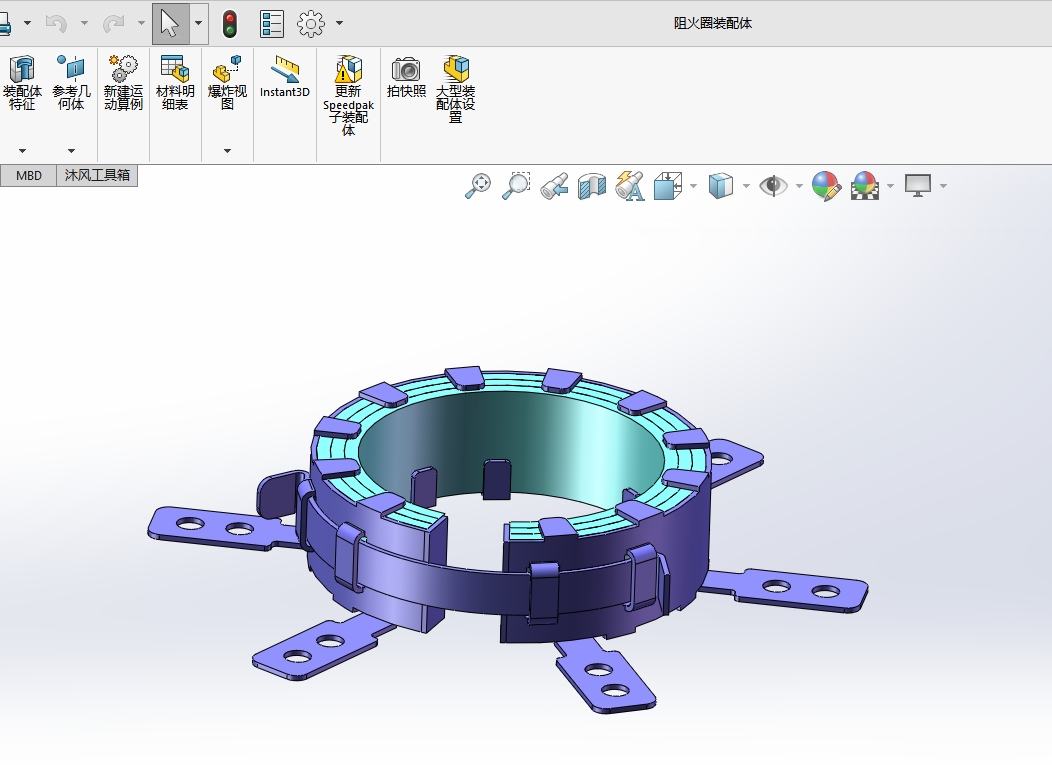Viewport: 1052px width, 765px height.
Task: Expand Display Style dropdown arrow
Action: pyautogui.click(x=746, y=186)
